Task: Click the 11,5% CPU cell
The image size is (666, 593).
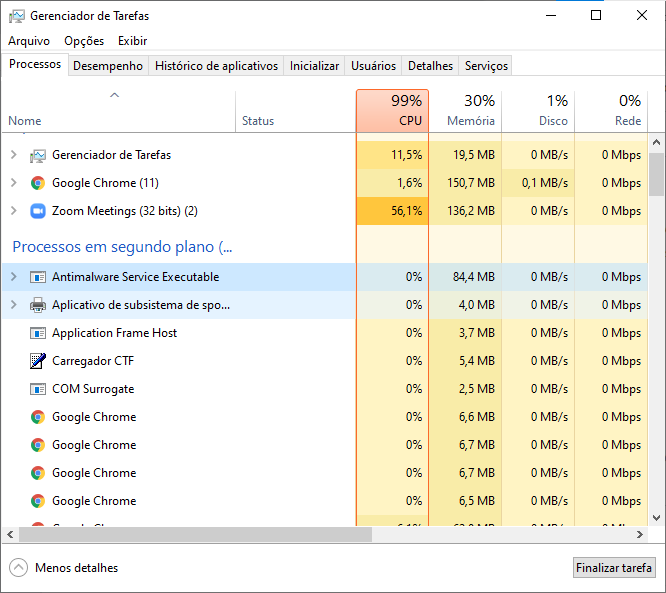Action: coord(392,155)
